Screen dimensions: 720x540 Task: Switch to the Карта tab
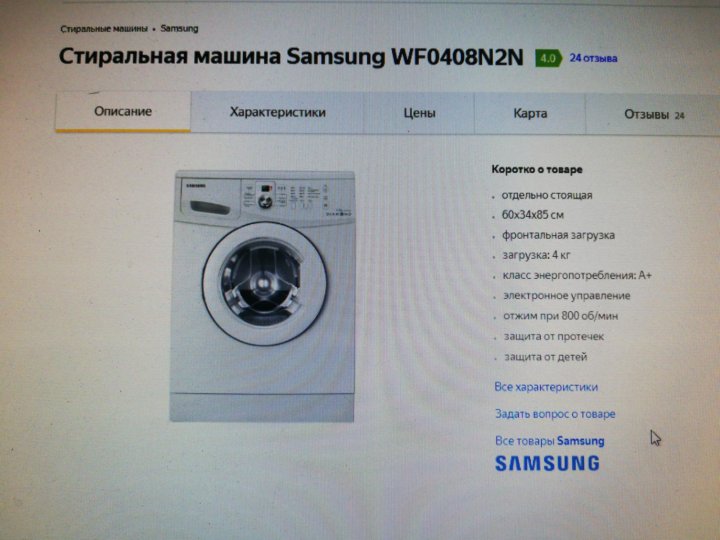530,113
